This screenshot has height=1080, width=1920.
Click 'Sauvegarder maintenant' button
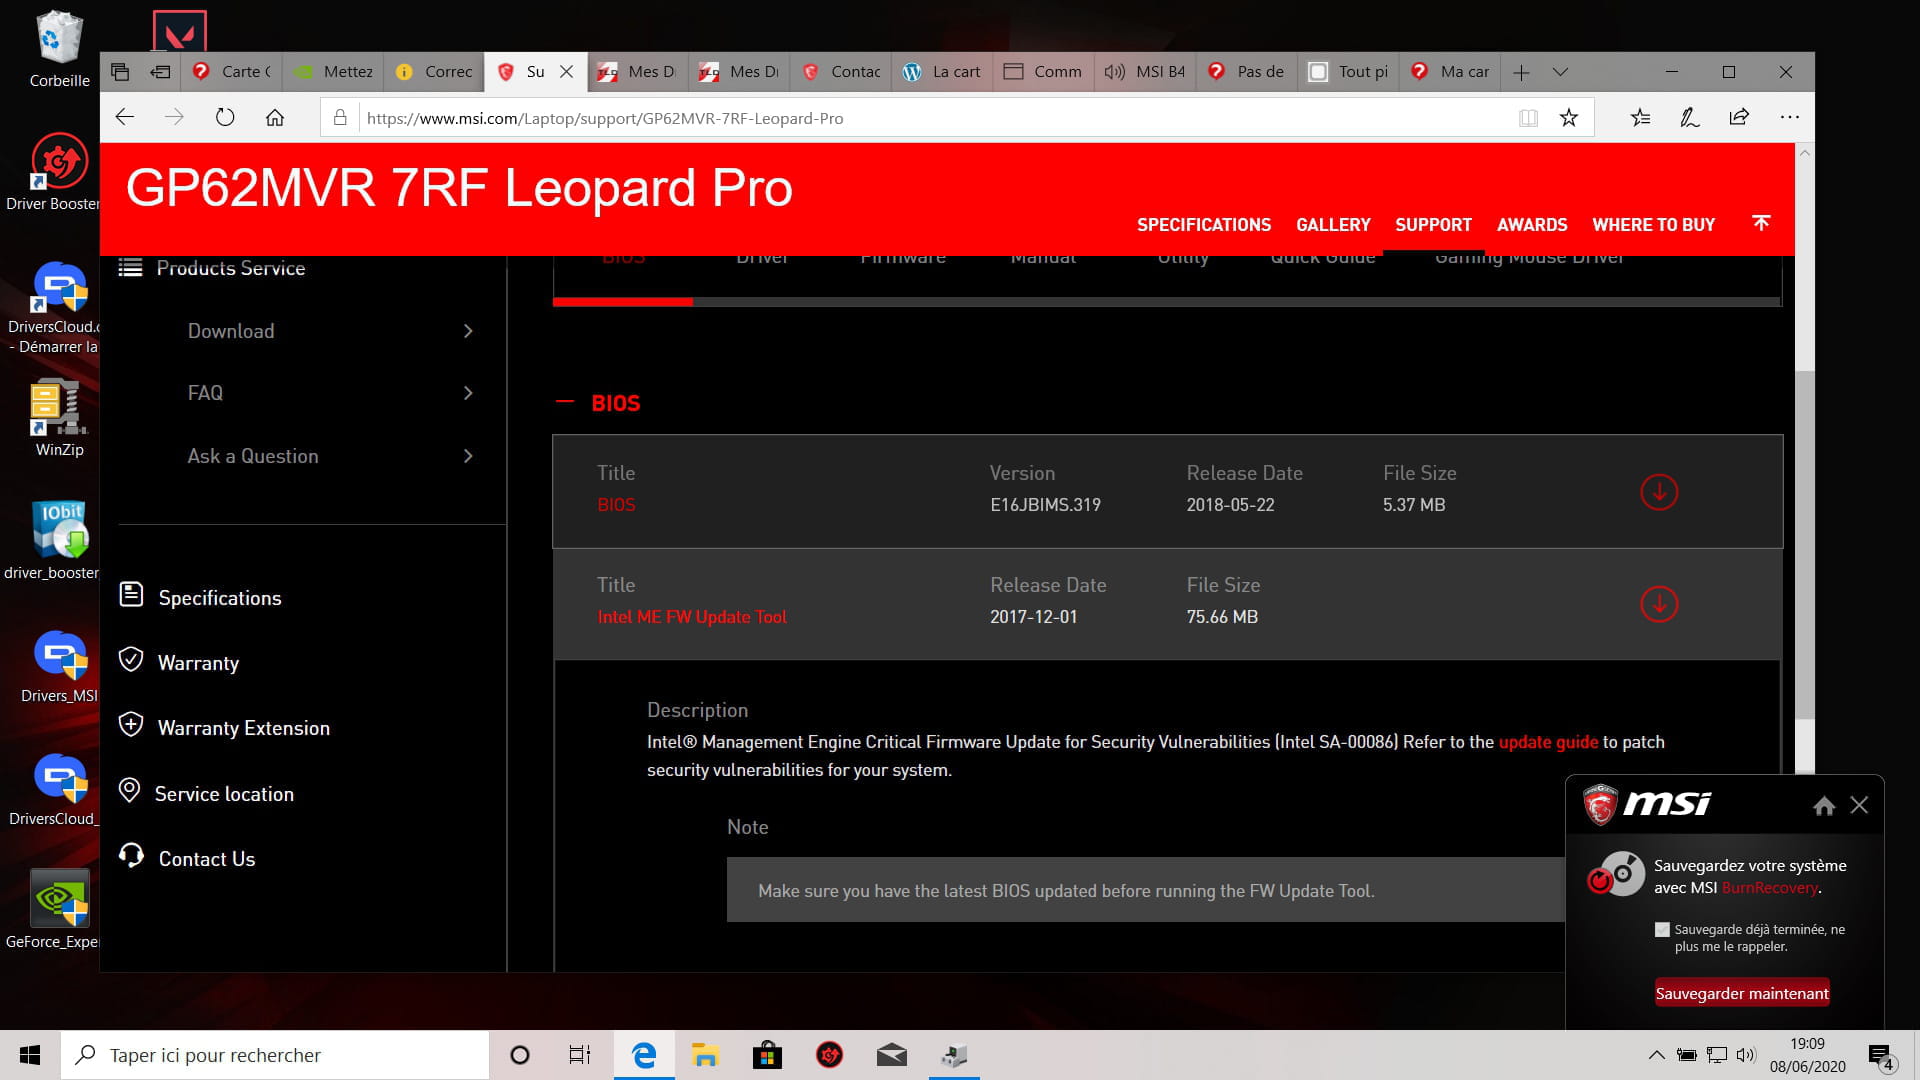pyautogui.click(x=1742, y=993)
